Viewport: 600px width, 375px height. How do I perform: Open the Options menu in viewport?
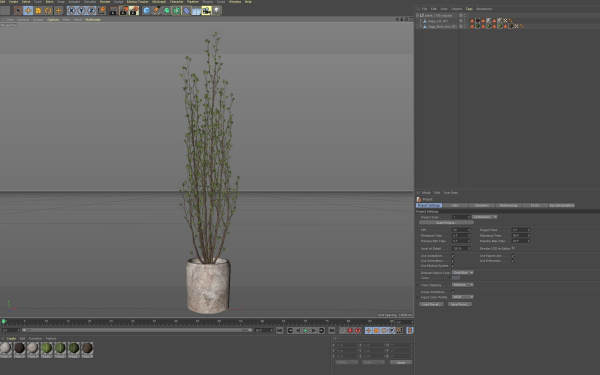point(53,20)
